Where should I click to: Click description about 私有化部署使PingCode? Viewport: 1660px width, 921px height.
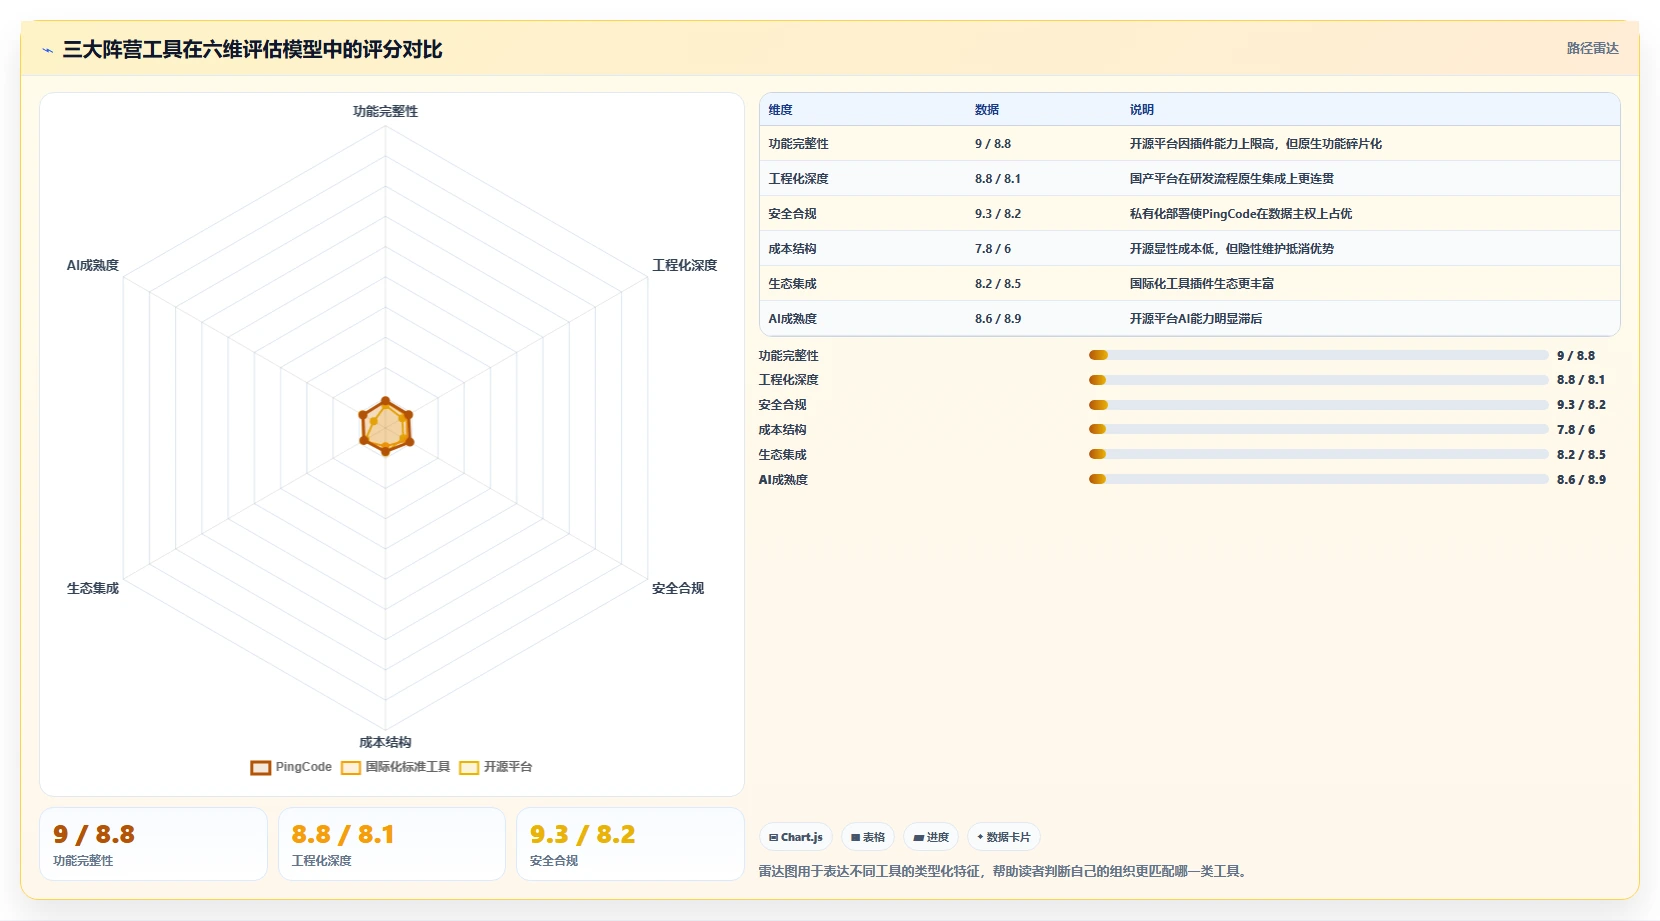pyautogui.click(x=1241, y=214)
